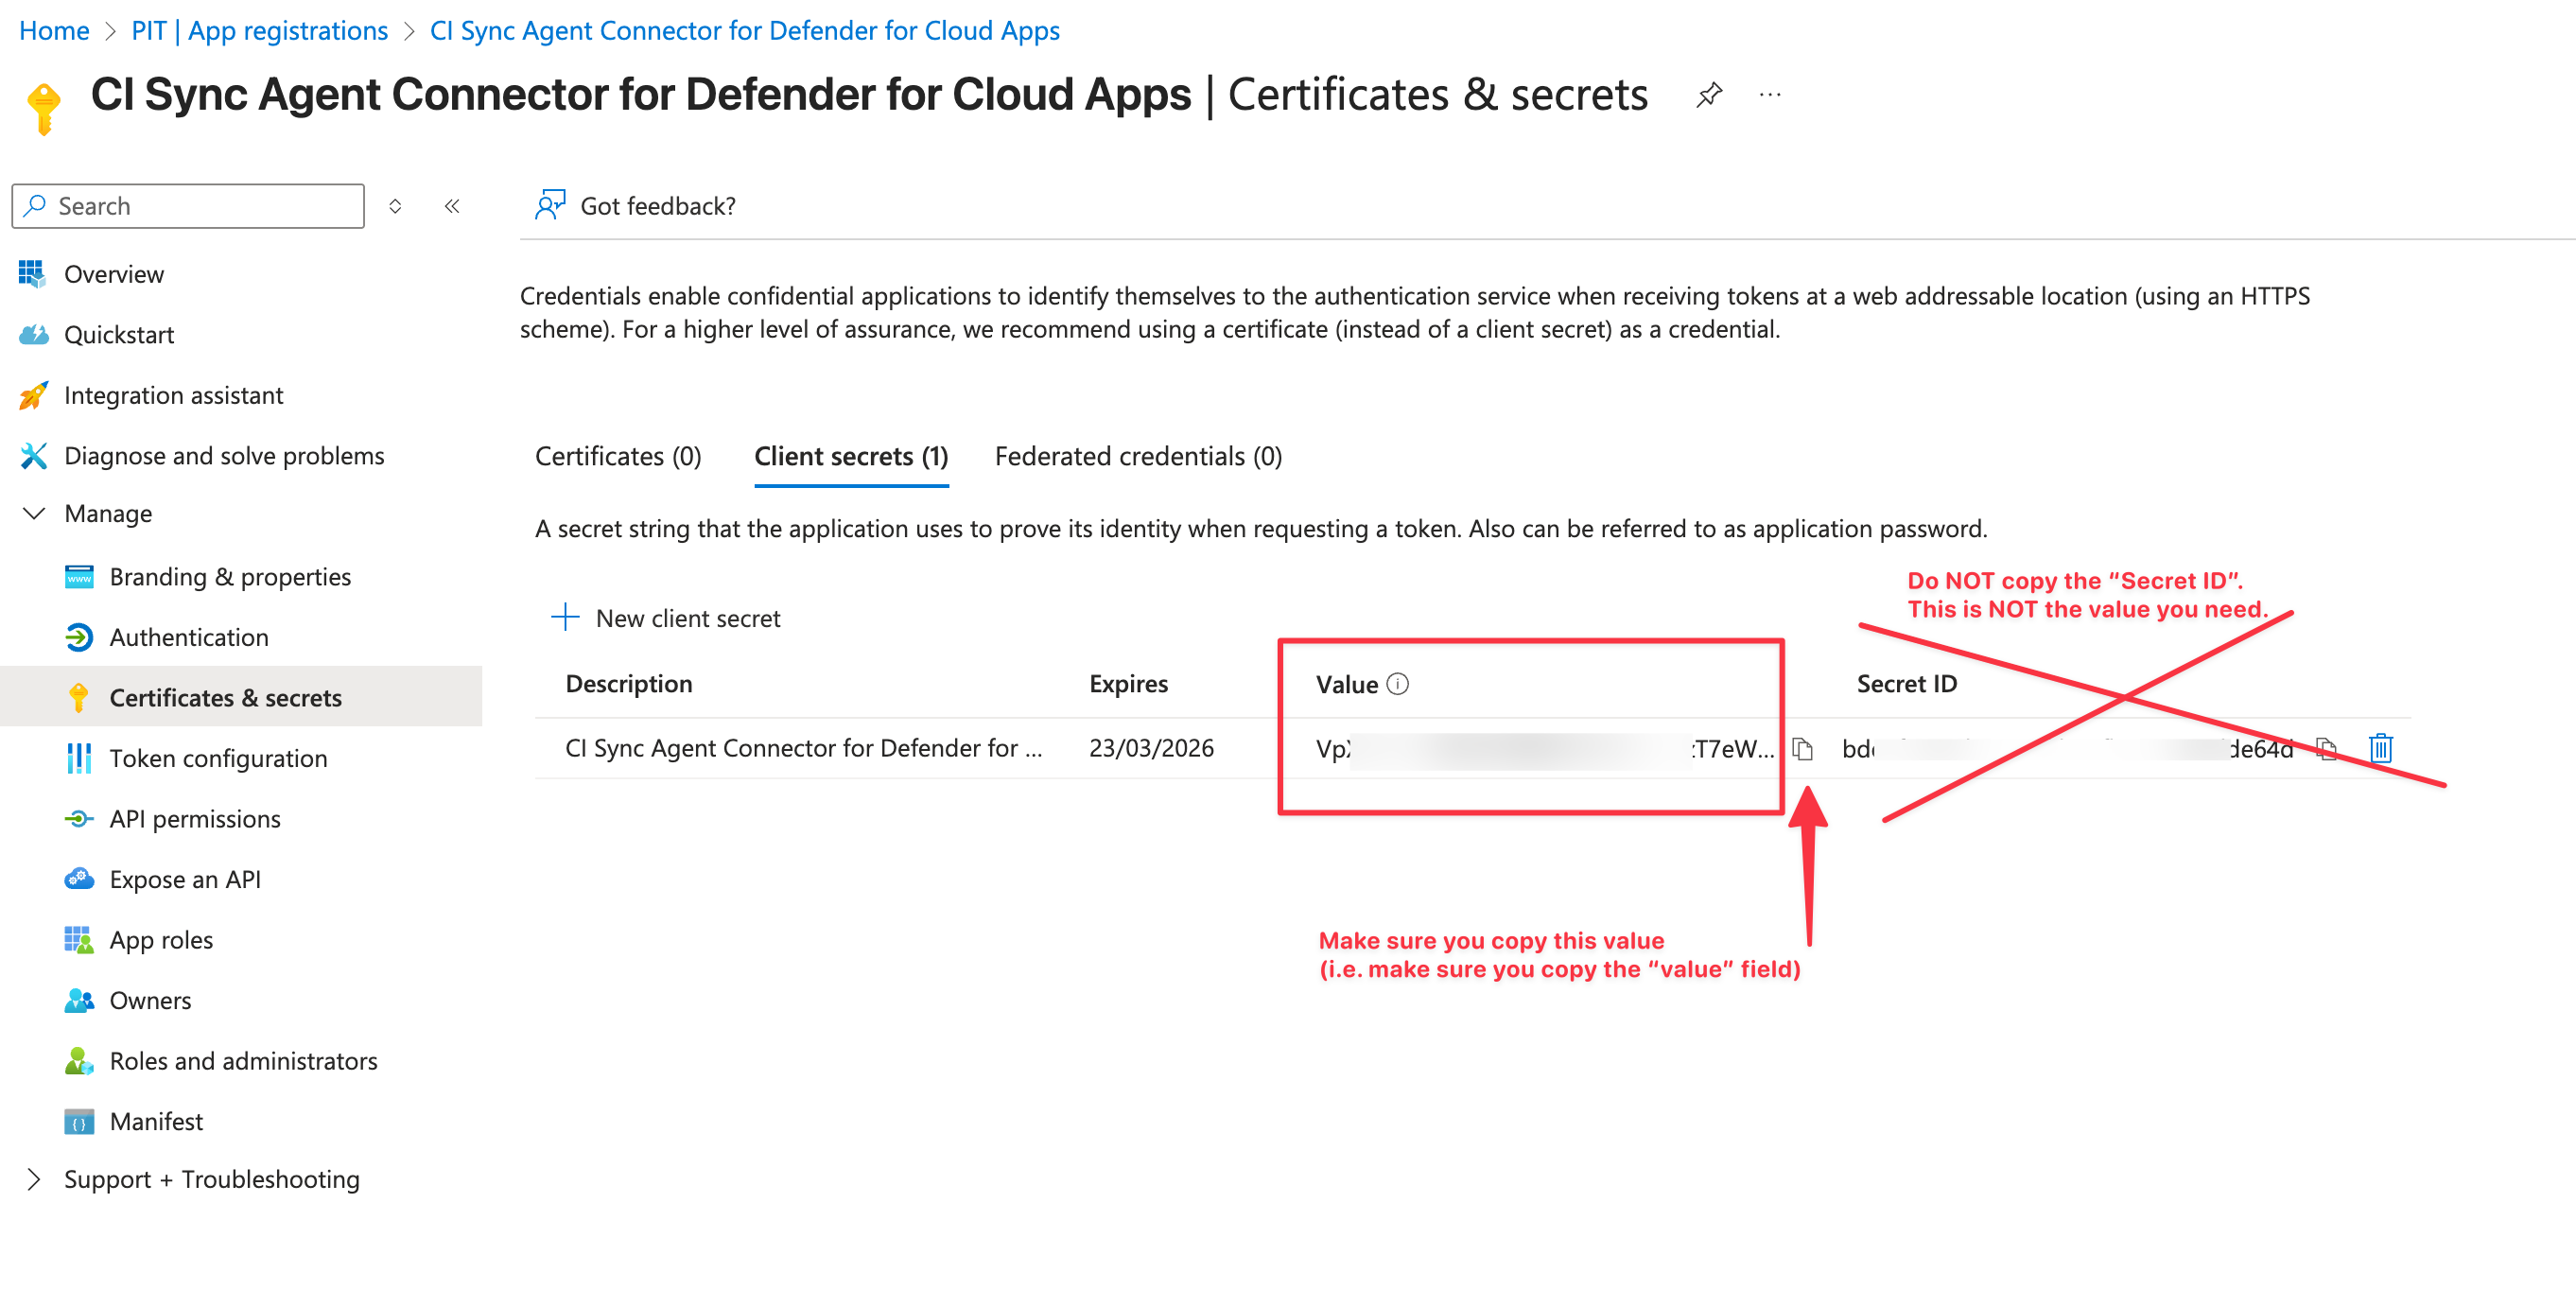Click the Secret ID column header
The height and width of the screenshot is (1290, 2576).
click(1906, 684)
